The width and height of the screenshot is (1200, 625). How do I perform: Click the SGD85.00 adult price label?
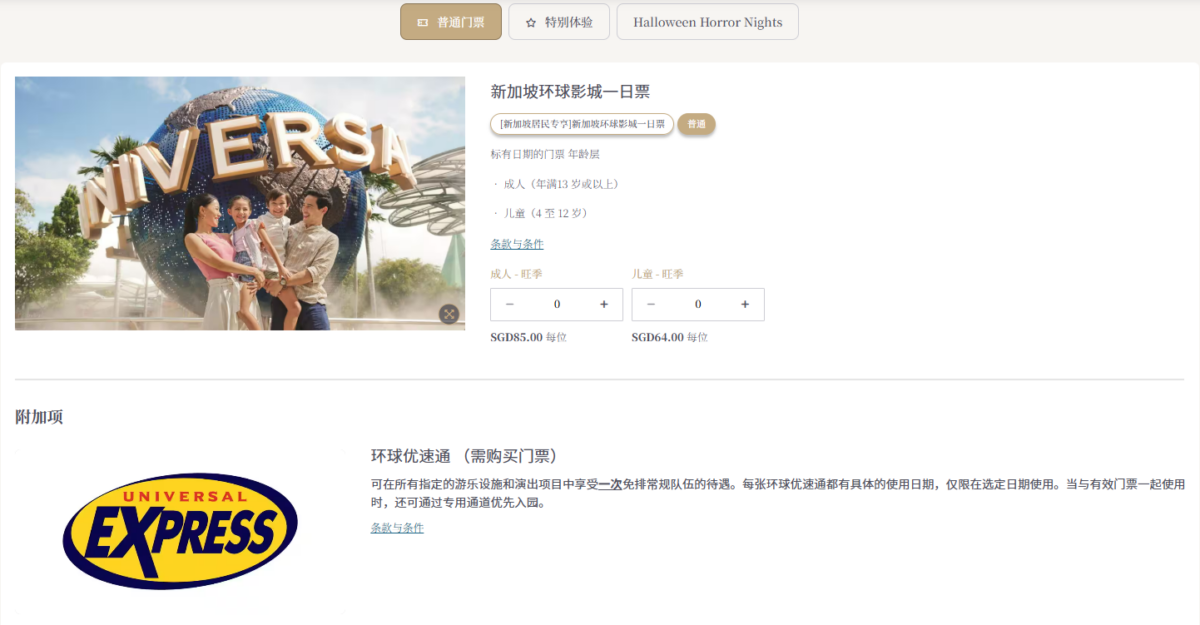pos(516,338)
